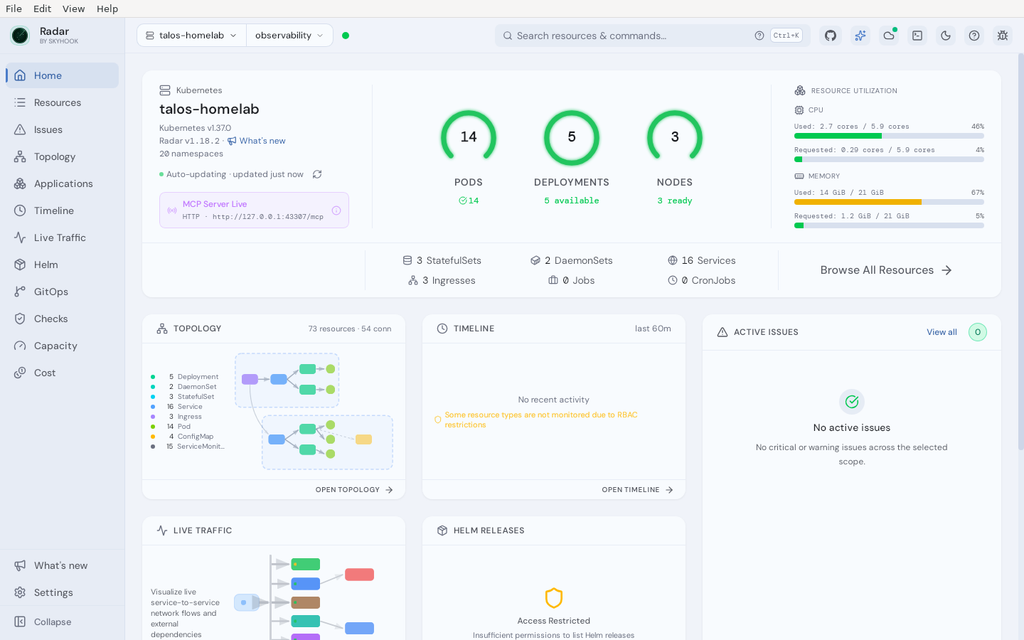Click the Deployments gauge showing 5
Screen dimensions: 1024x640
571,137
